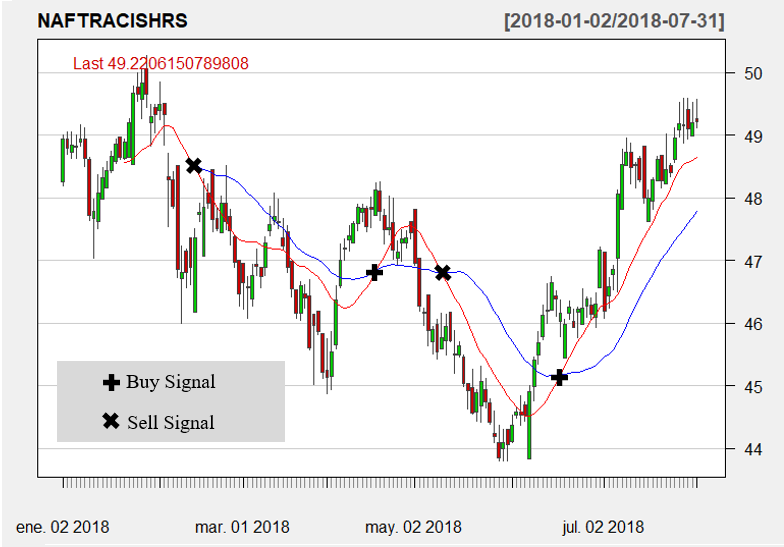Click the 2018-01-02/2018-07-31 date range label

click(615, 21)
